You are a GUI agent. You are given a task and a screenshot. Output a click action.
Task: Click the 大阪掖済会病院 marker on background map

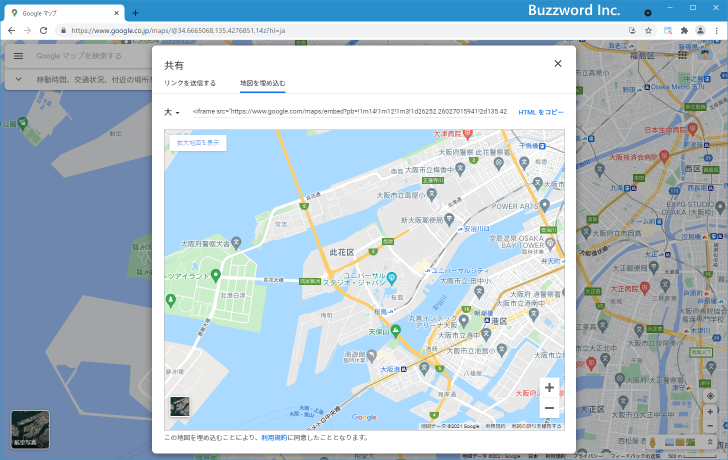coord(664,155)
